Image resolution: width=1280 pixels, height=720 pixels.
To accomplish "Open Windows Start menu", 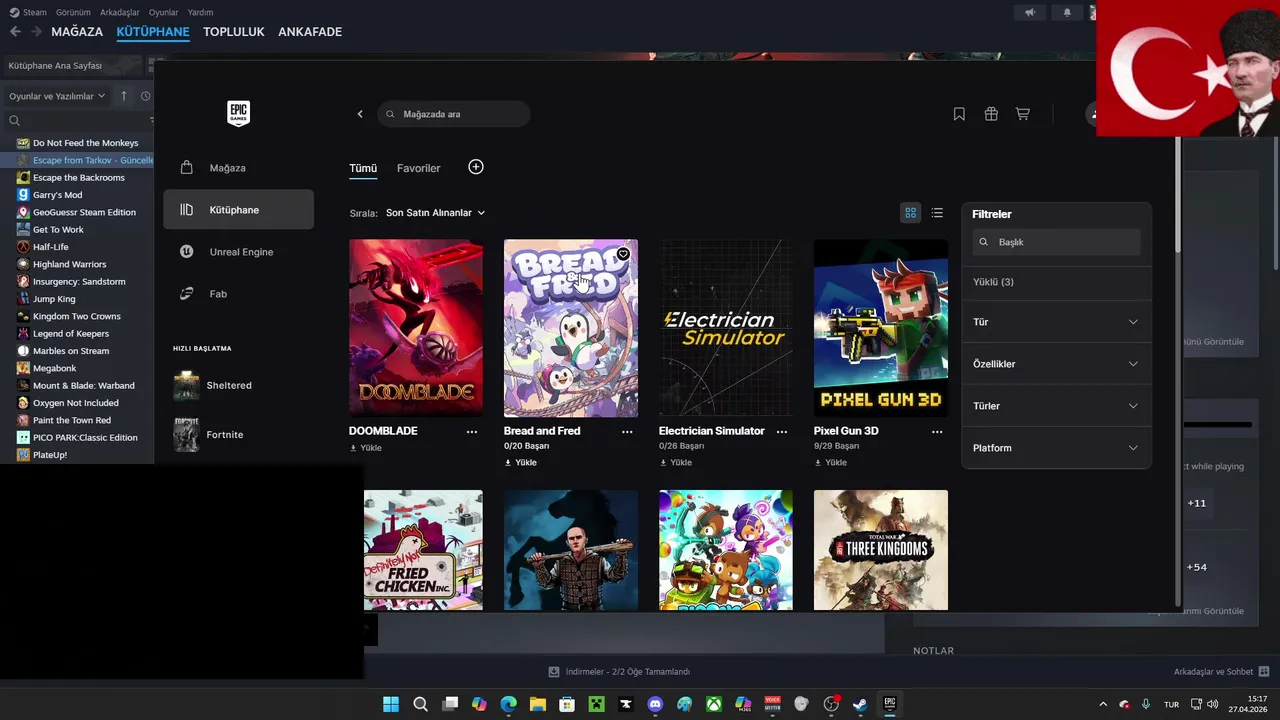I will tap(391, 704).
